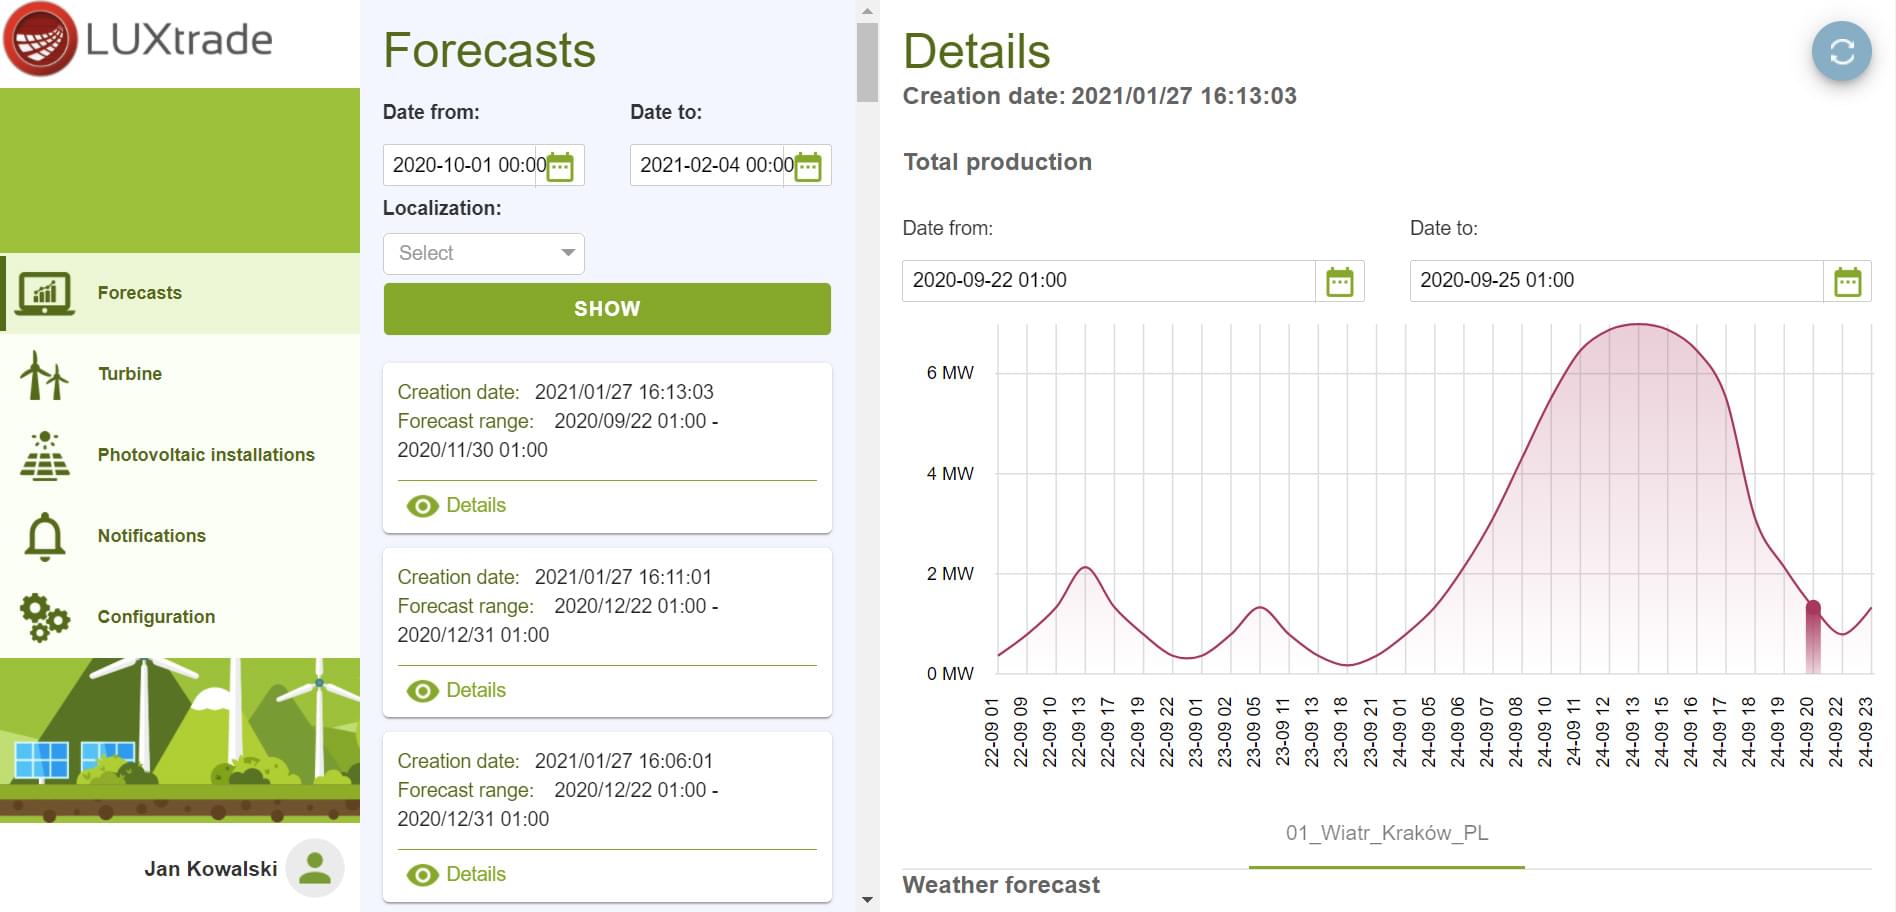Click the refresh icon in Details header
Screen dimensions: 1896x912
1841,51
